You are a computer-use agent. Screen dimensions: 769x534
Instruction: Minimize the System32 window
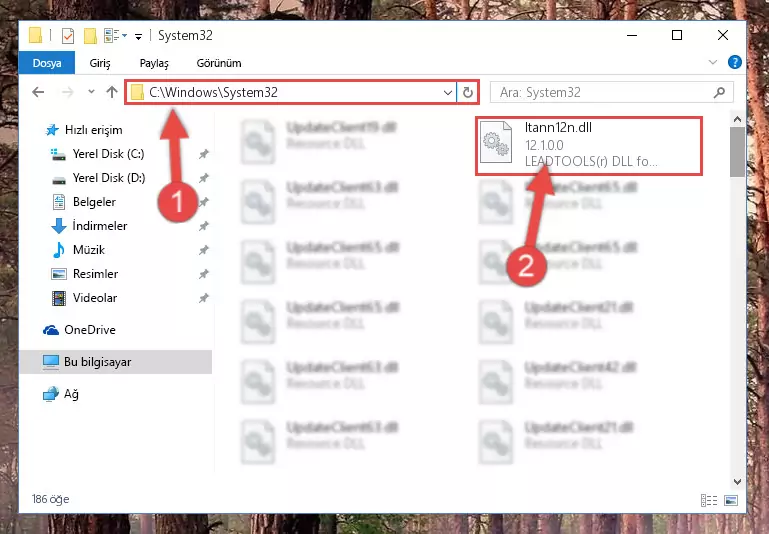tap(632, 35)
